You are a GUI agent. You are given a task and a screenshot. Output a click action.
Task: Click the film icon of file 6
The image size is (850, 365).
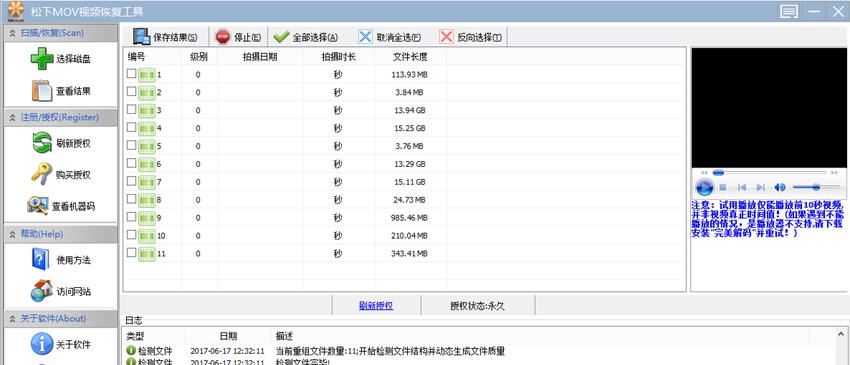click(x=147, y=164)
